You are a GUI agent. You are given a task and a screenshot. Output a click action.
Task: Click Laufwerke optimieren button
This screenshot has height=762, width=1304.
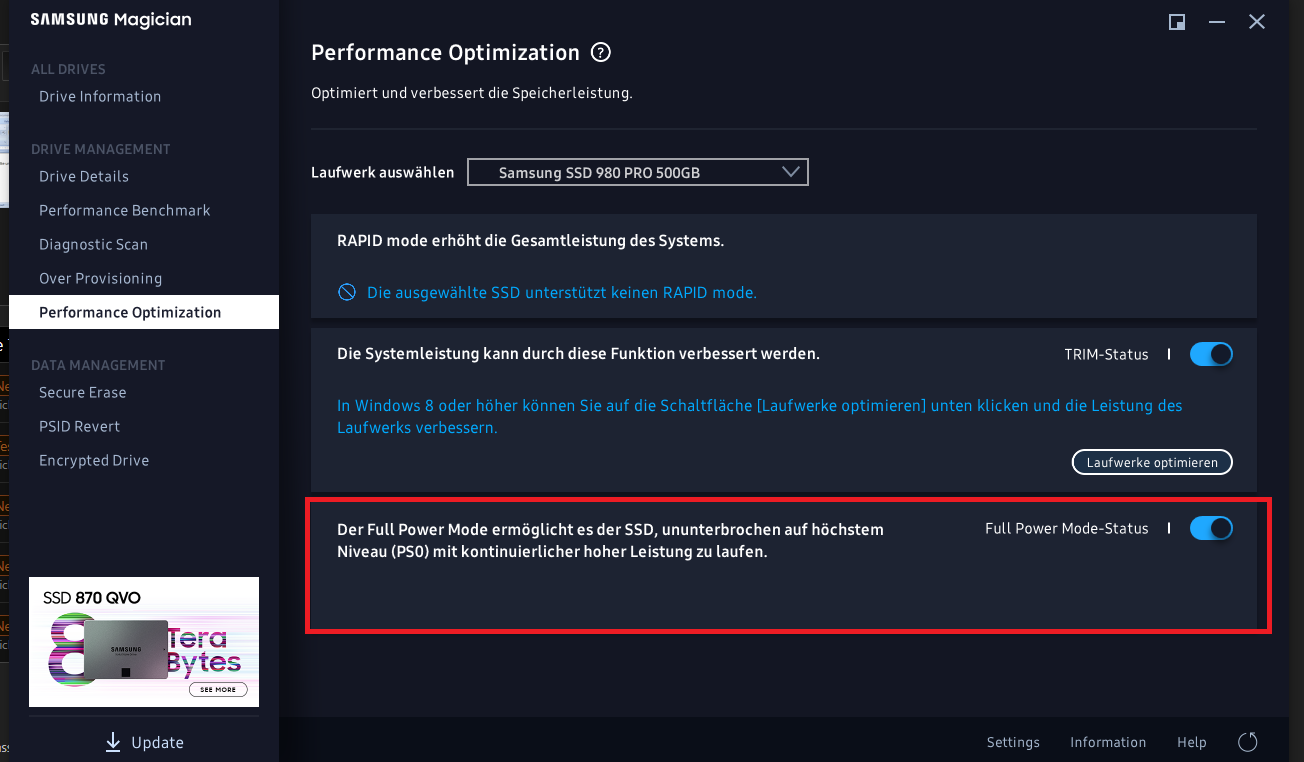click(1152, 462)
